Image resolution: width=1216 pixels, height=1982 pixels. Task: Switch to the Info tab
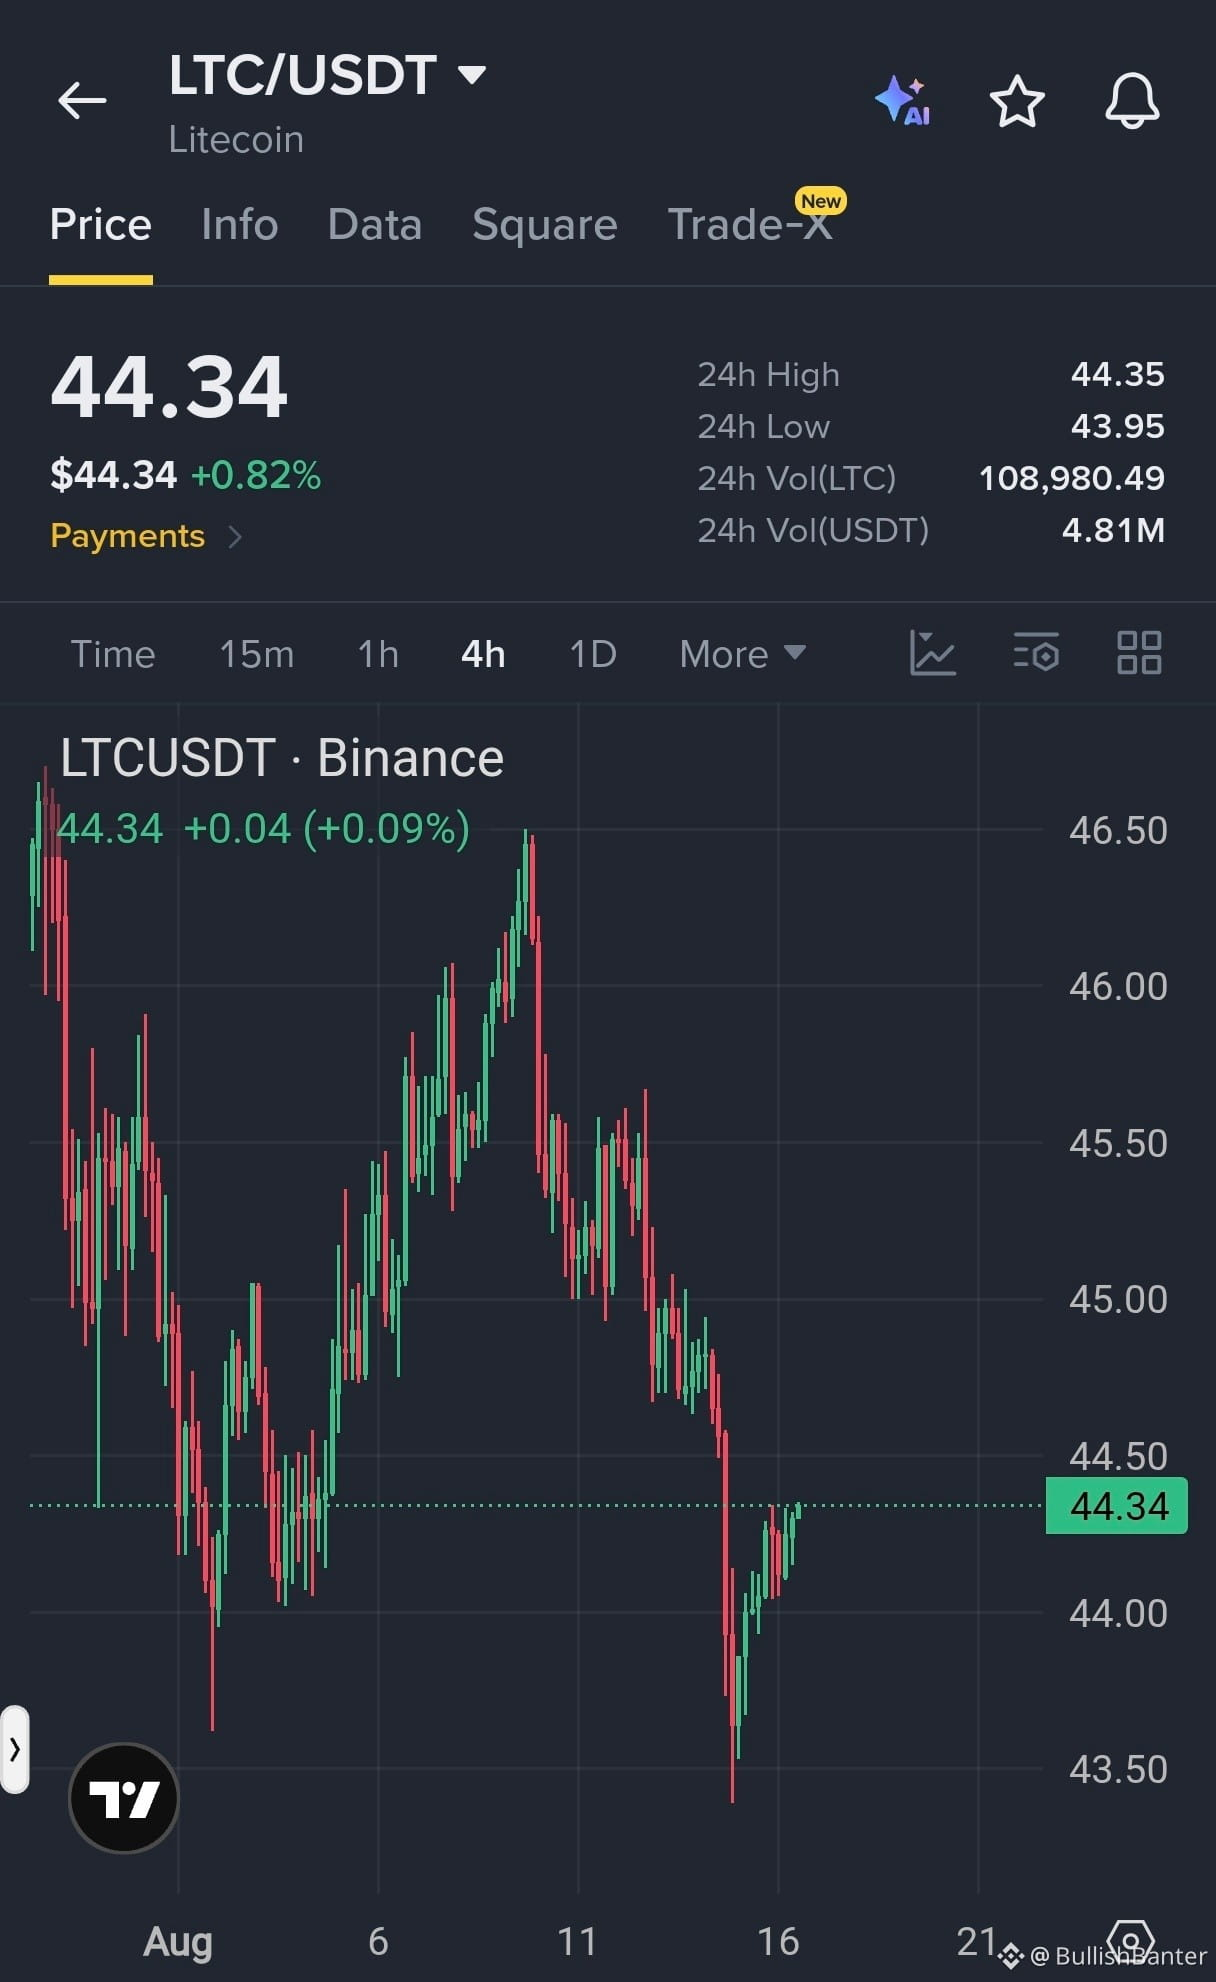240,224
